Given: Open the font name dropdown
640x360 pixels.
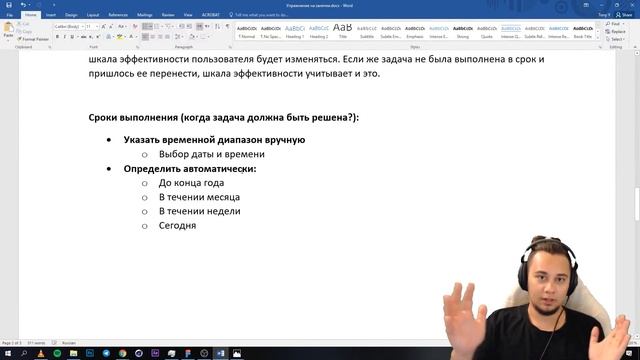Looking at the screenshot, I should [82, 27].
